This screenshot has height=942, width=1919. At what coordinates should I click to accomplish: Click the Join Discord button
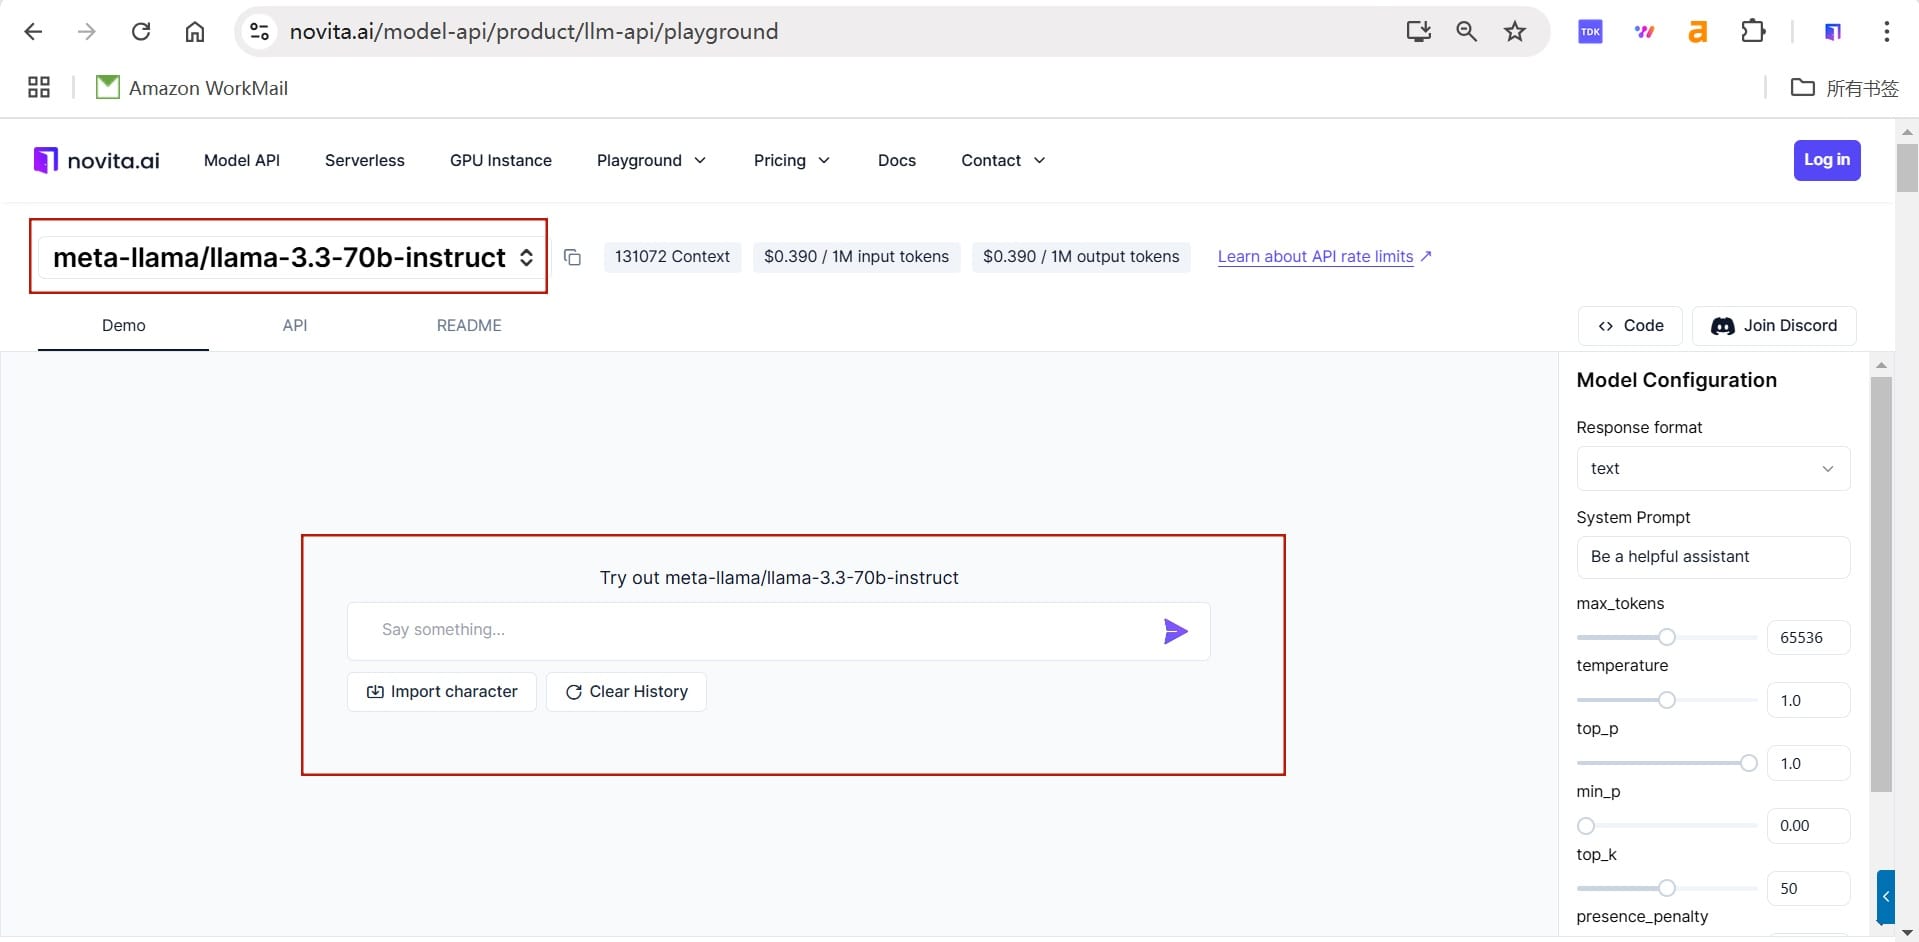1774,326
